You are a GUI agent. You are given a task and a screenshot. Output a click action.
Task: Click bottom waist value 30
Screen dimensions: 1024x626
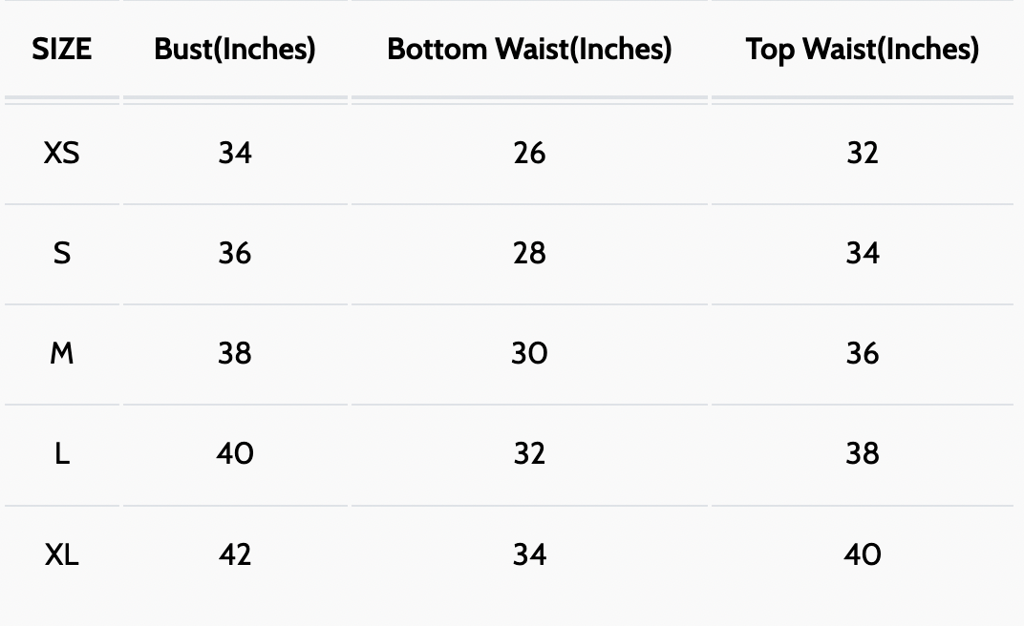coord(529,353)
